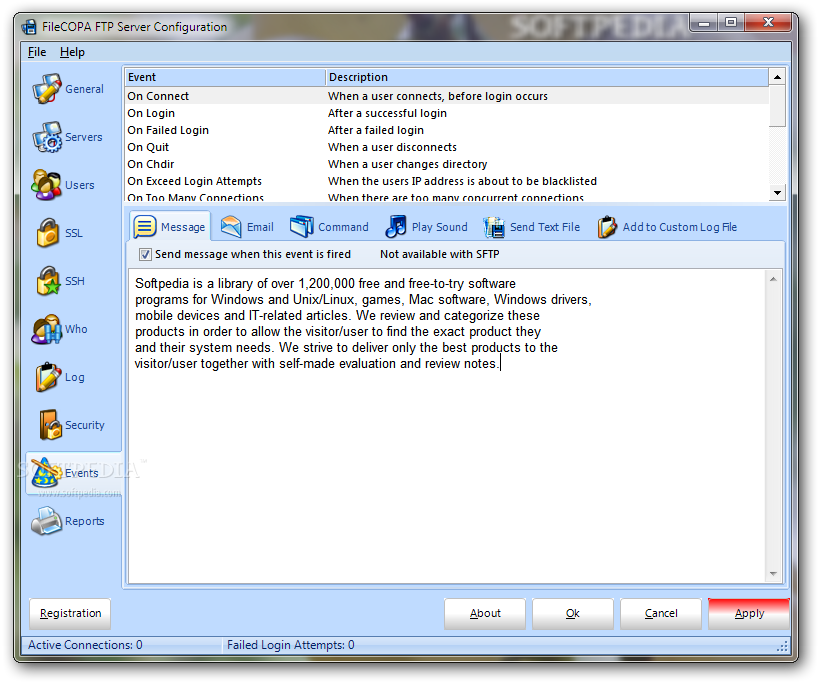Screen dimensions: 819x683
Task: Switch to the Send Text File tab label
Action: pos(545,227)
